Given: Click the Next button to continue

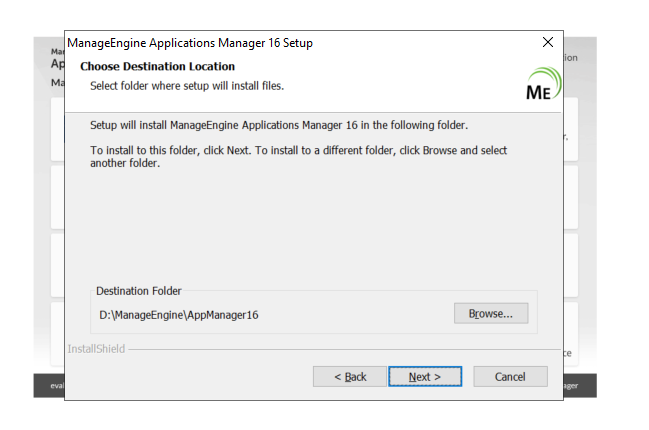Looking at the screenshot, I should click(425, 377).
